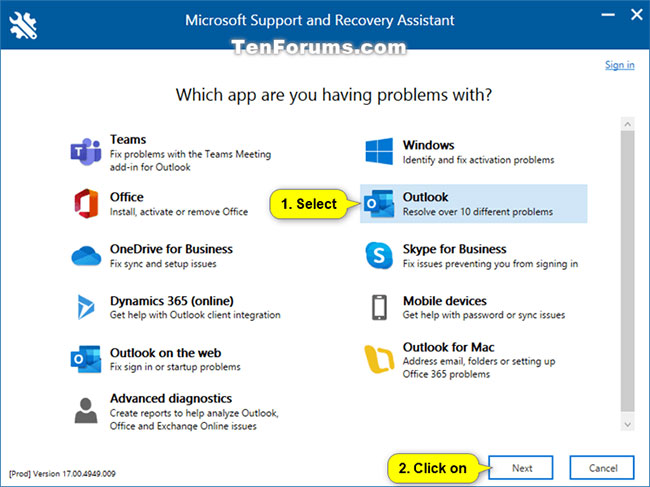Click the Teams app icon
Image resolution: width=650 pixels, height=487 pixels.
coord(86,152)
